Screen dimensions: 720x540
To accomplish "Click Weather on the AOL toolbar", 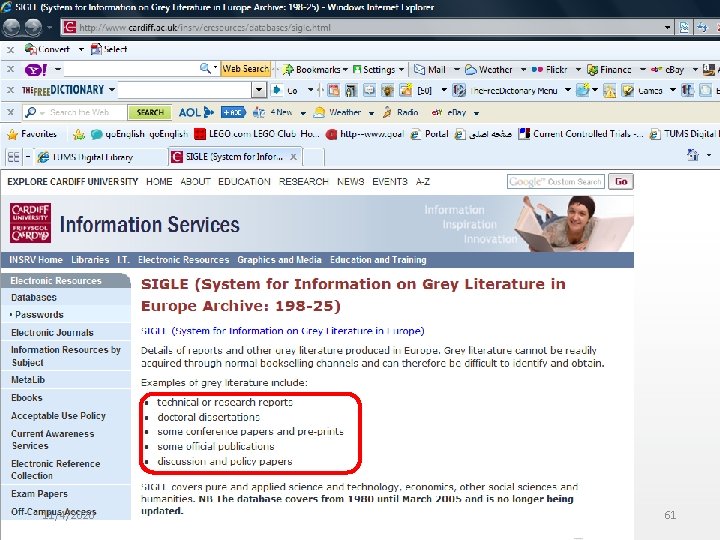I will pyautogui.click(x=337, y=112).
